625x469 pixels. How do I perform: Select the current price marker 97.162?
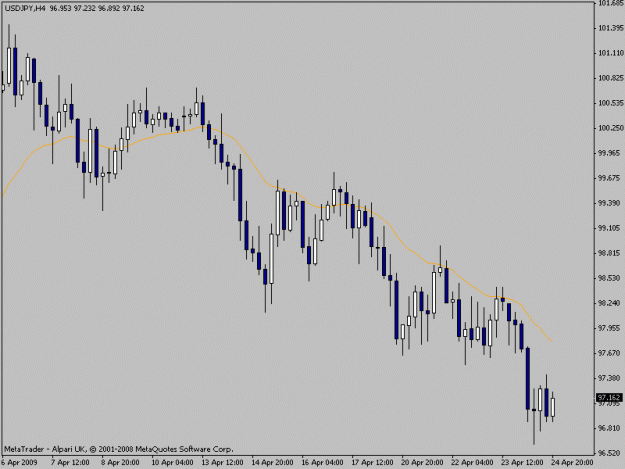609,398
